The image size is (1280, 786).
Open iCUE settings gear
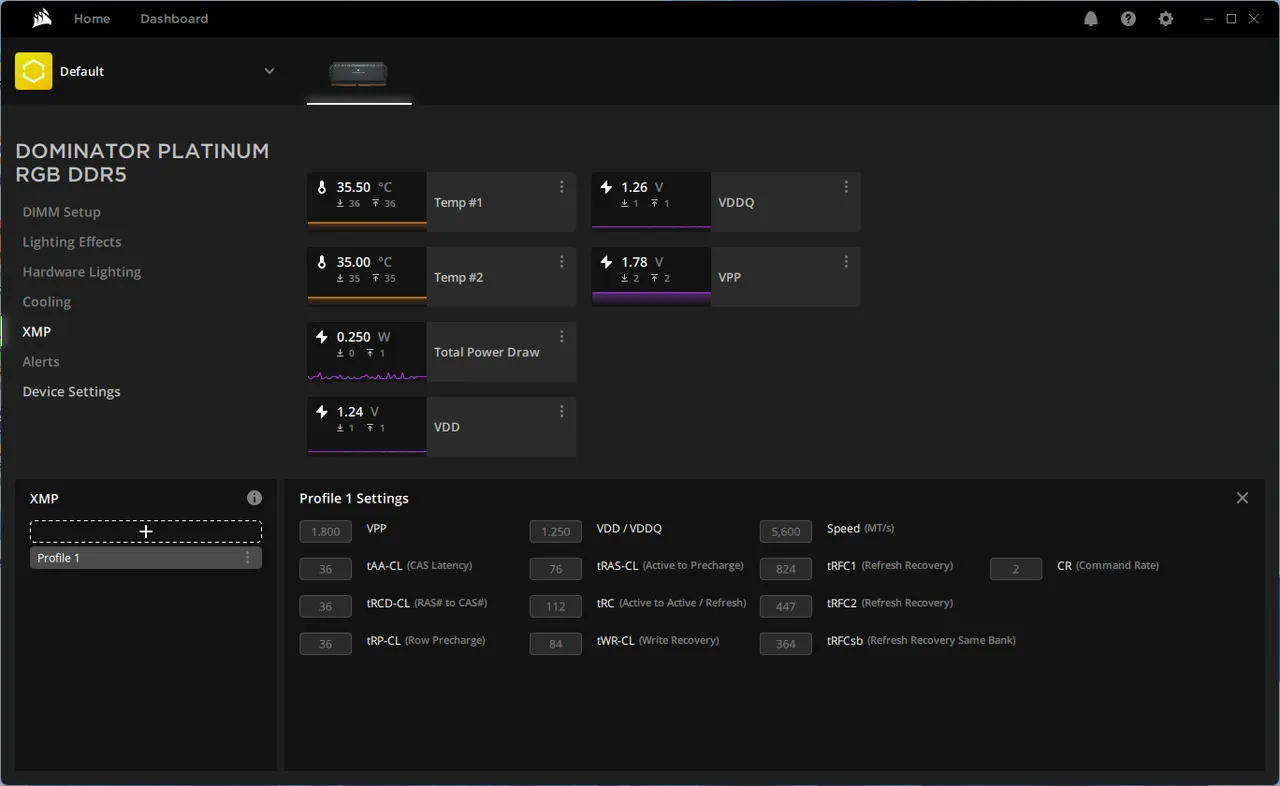[x=1165, y=19]
